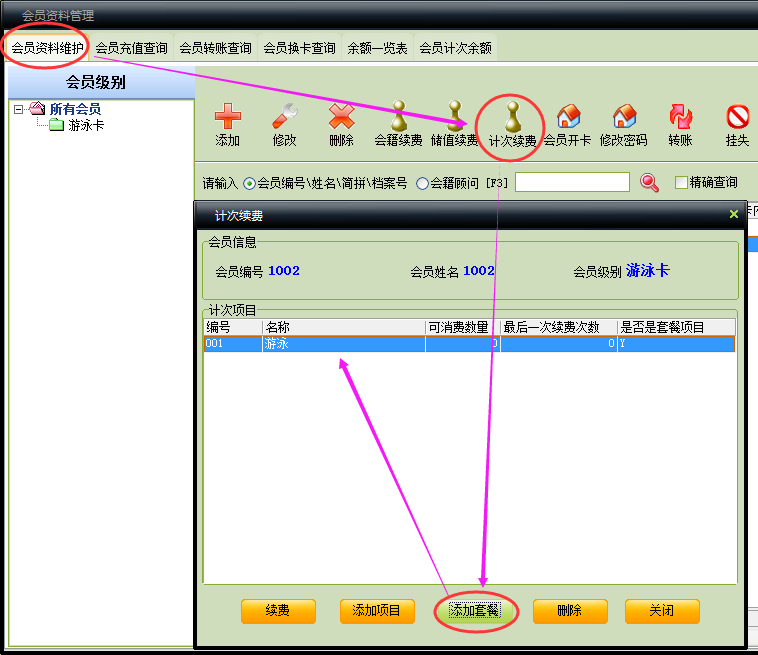Switch to the 会员换卡查询 tab
758x655 pixels.
299,48
